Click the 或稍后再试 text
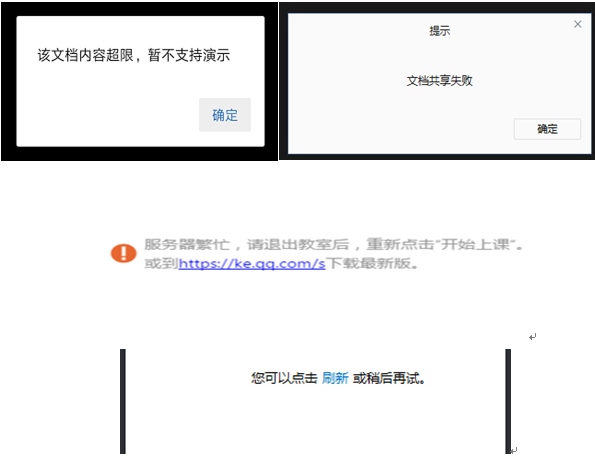Image resolution: width=595 pixels, height=457 pixels. [389, 378]
